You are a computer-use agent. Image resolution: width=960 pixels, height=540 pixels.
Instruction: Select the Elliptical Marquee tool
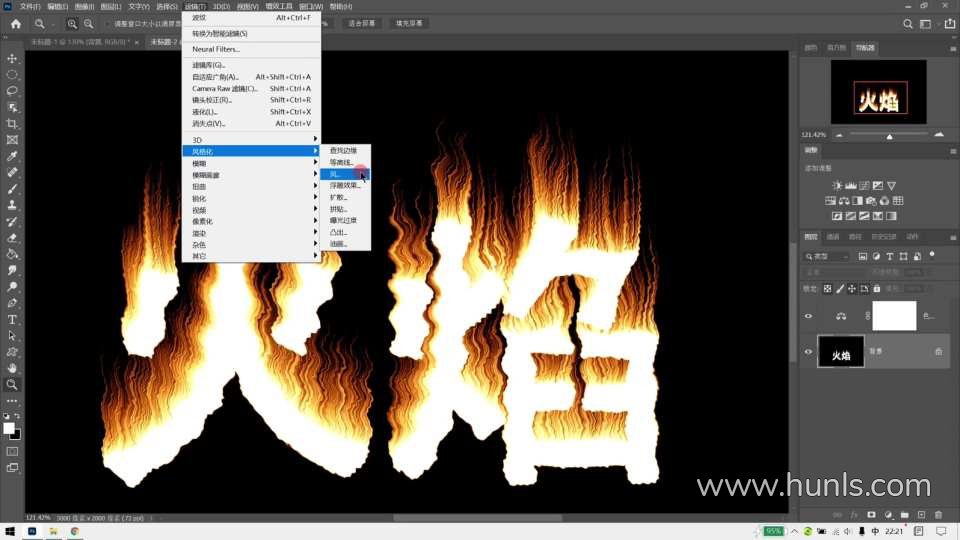tap(12, 74)
